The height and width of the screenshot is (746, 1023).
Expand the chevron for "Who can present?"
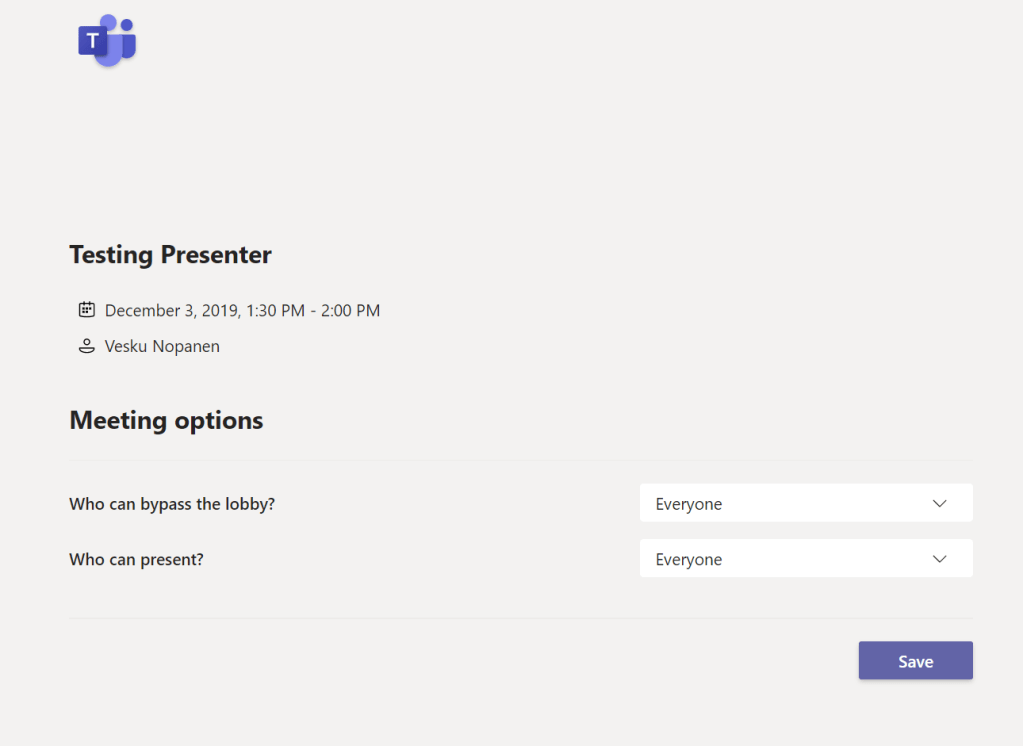coord(939,559)
